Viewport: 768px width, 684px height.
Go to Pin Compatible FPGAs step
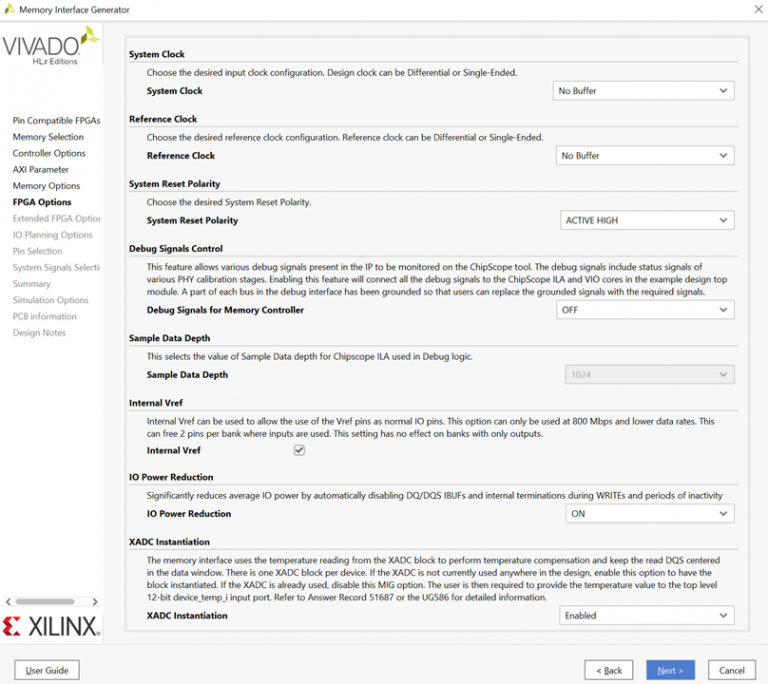pyautogui.click(x=56, y=121)
